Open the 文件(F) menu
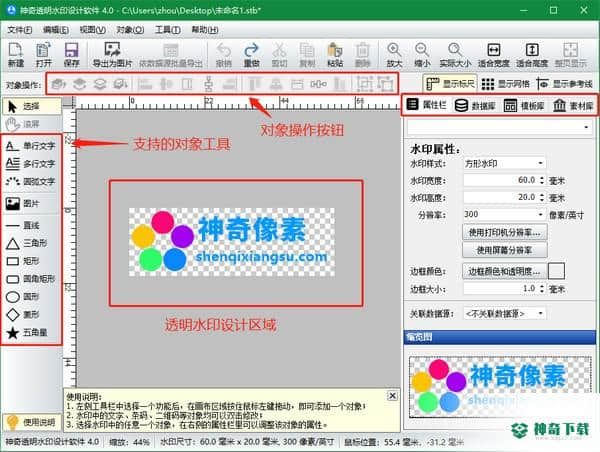This screenshot has height=452, width=600. [20, 30]
